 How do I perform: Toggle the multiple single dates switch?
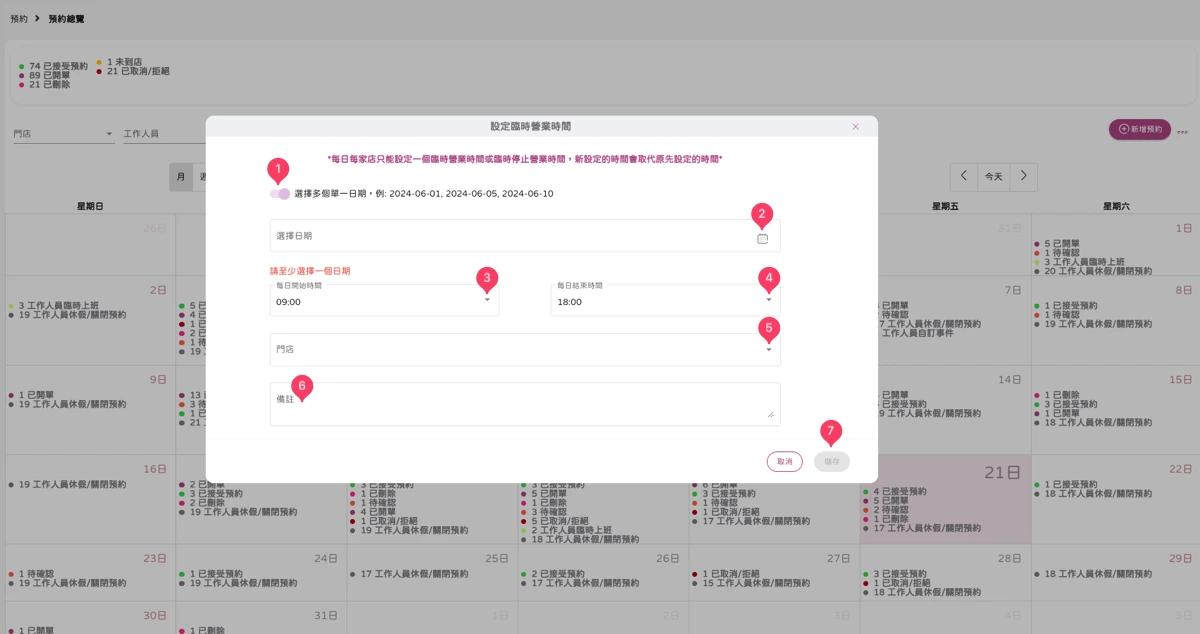coord(280,194)
